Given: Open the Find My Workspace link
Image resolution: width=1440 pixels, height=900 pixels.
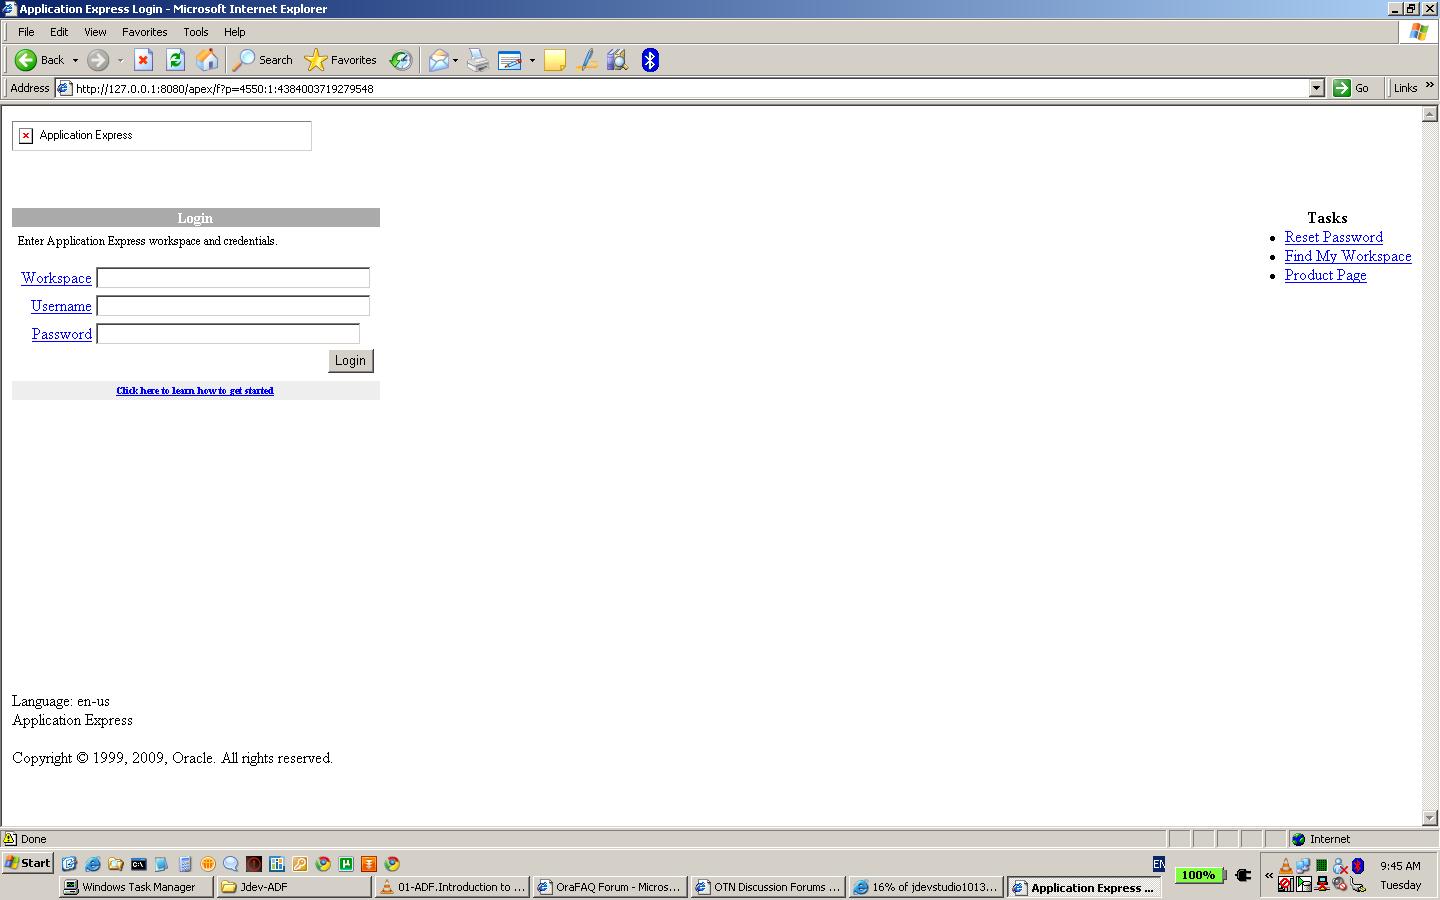Looking at the screenshot, I should (1348, 256).
